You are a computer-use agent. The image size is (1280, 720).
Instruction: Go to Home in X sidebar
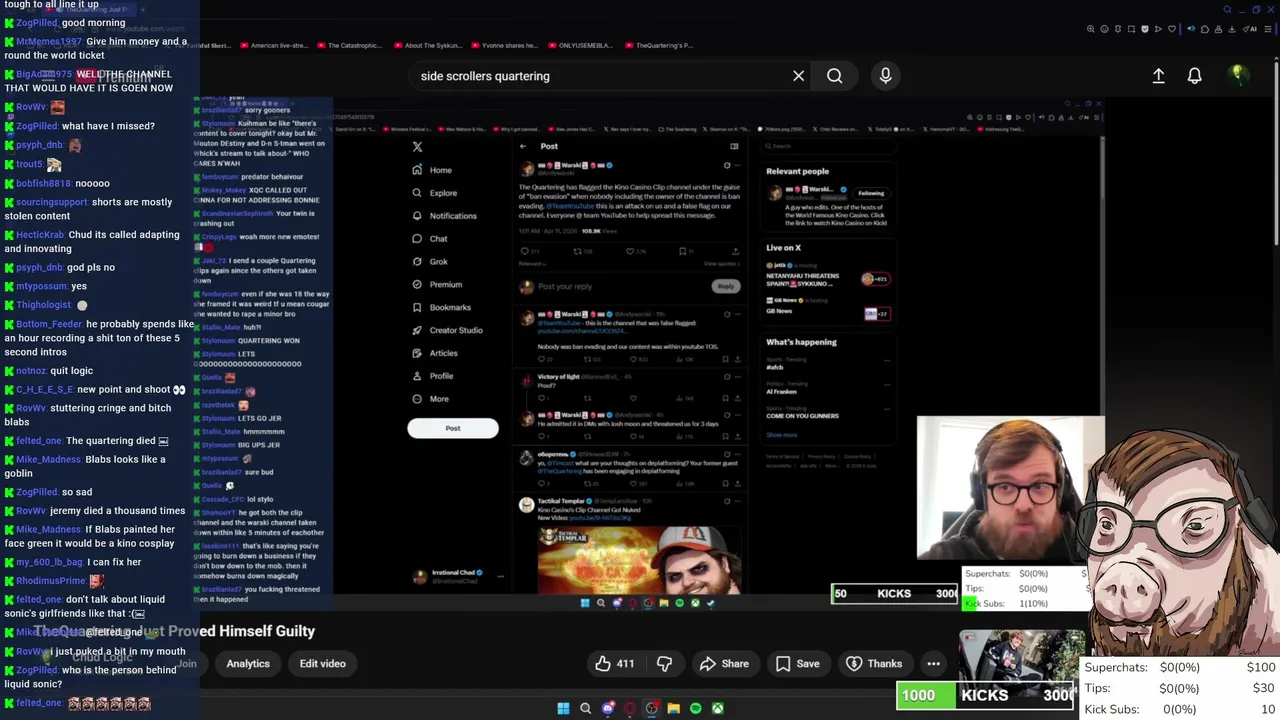pyautogui.click(x=432, y=170)
